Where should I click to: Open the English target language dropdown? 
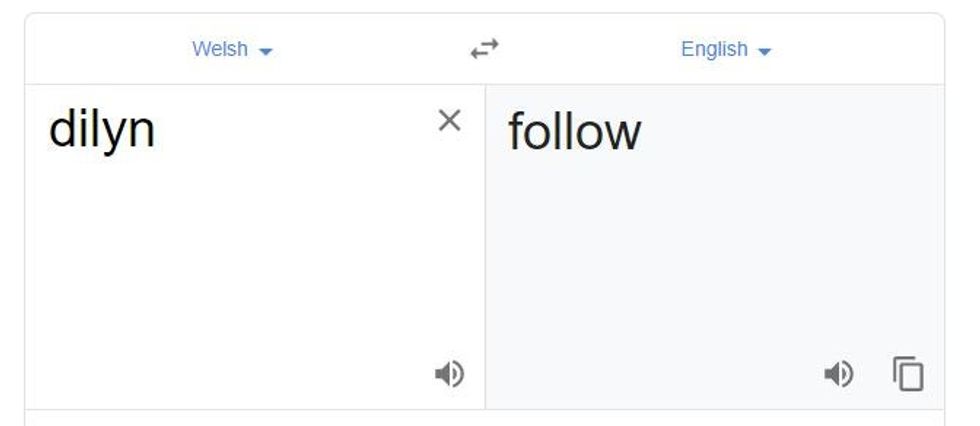coord(726,49)
